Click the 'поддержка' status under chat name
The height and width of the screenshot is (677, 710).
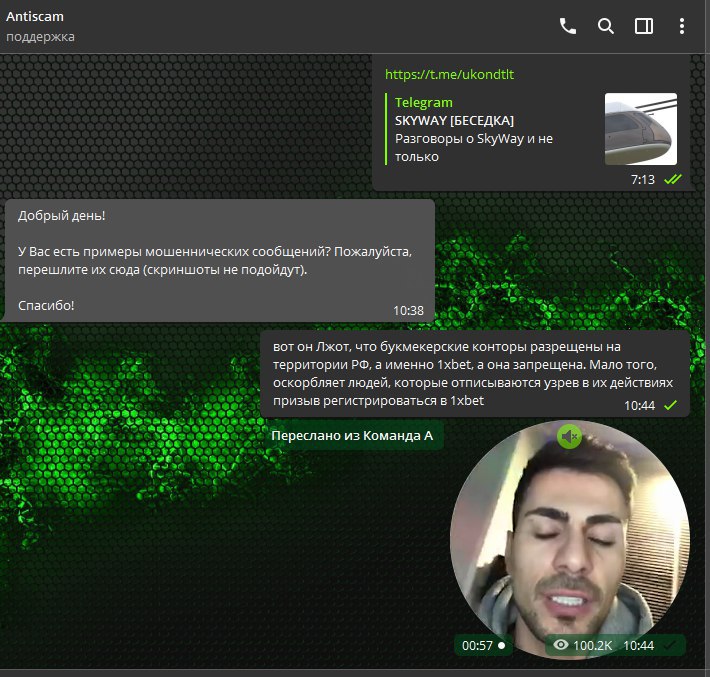coord(40,37)
